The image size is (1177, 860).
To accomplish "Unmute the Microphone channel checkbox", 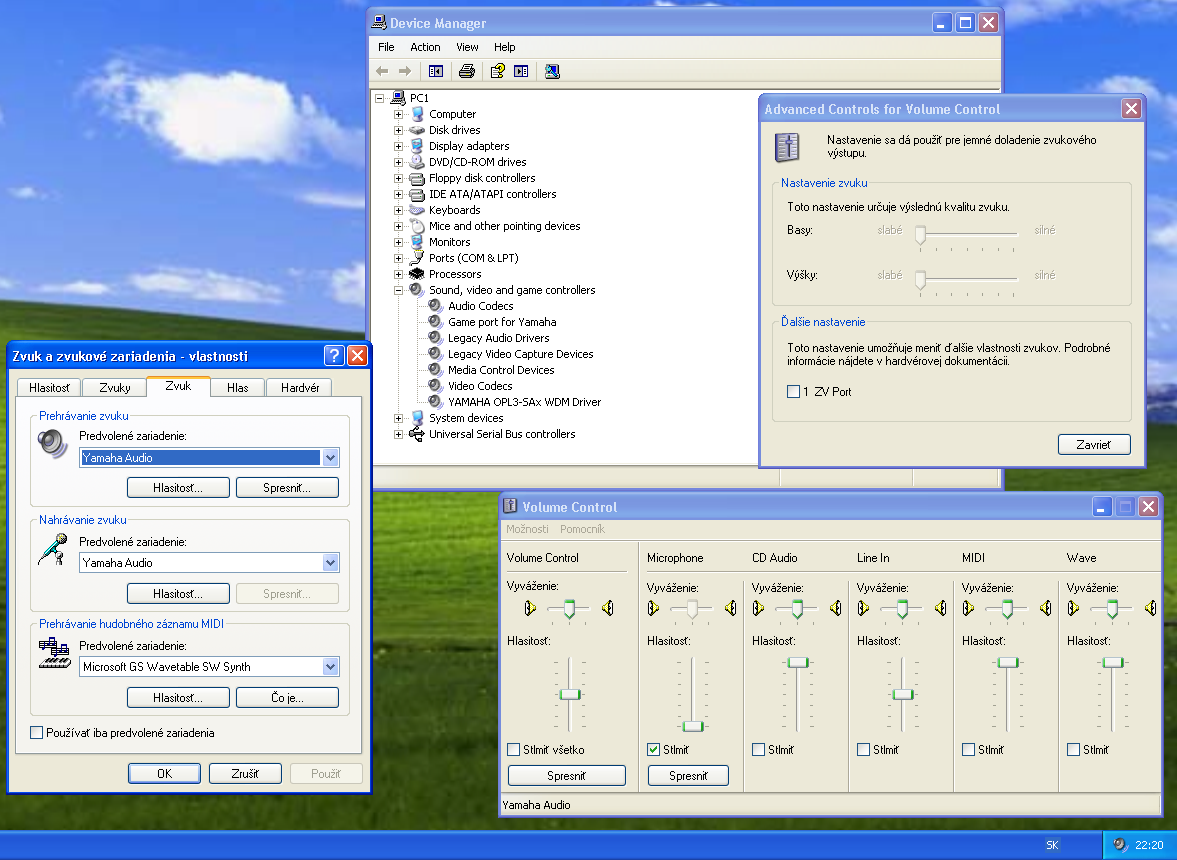I will [x=654, y=750].
